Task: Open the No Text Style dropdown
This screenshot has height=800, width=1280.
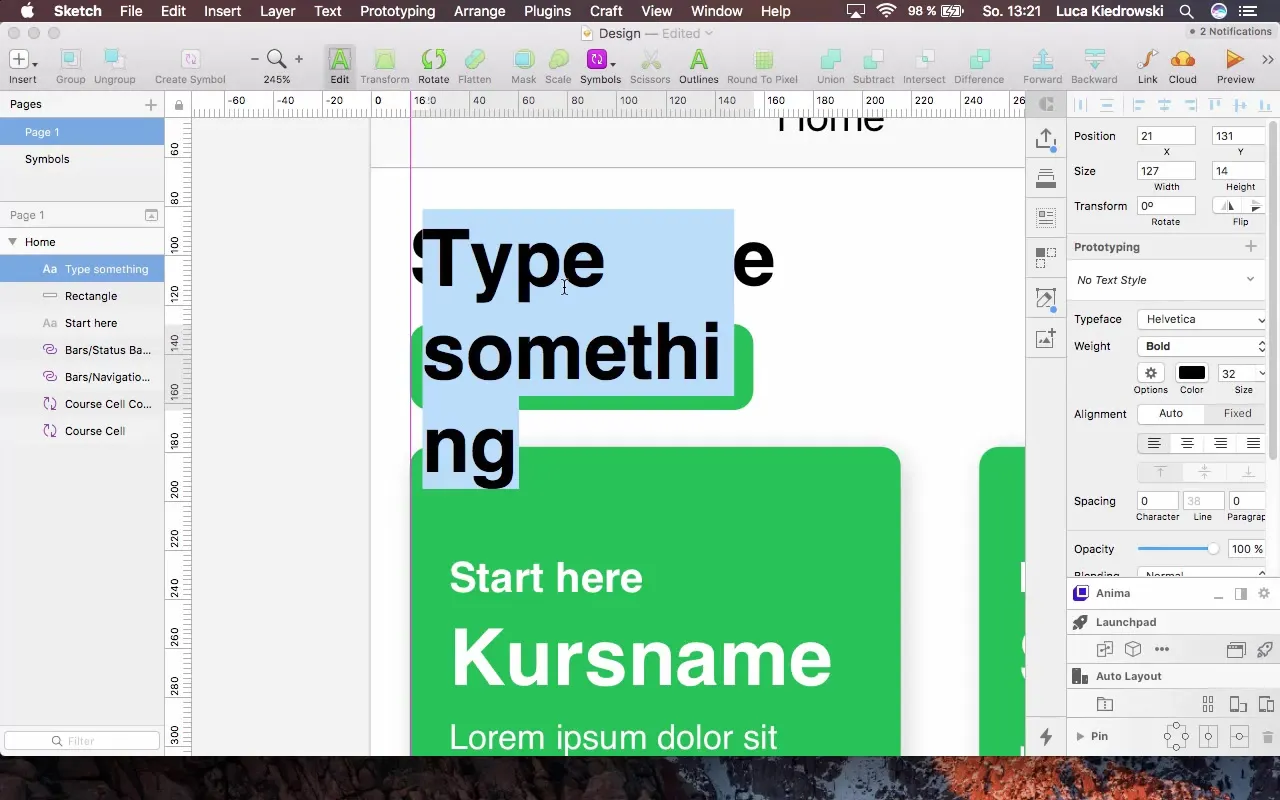Action: pos(1166,280)
